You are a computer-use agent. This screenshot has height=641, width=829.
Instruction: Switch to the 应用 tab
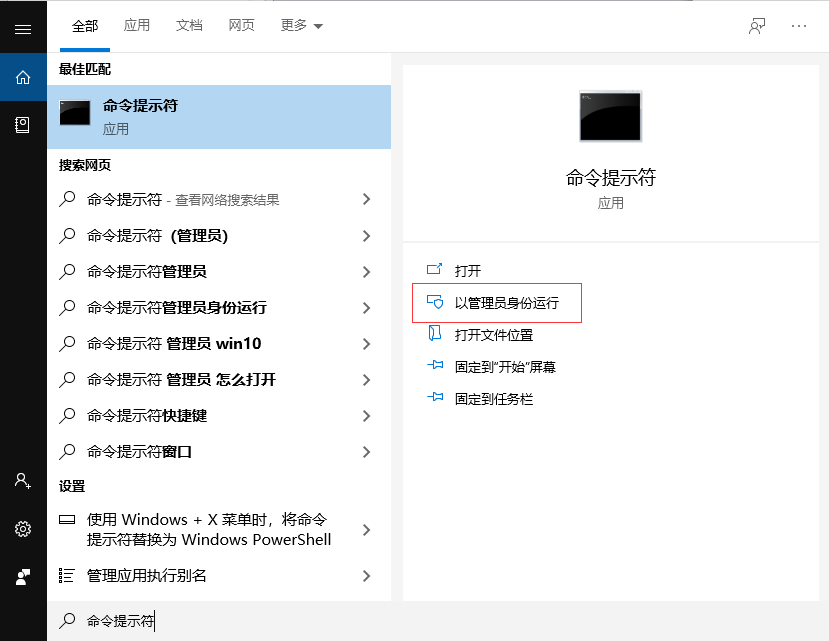(x=137, y=25)
